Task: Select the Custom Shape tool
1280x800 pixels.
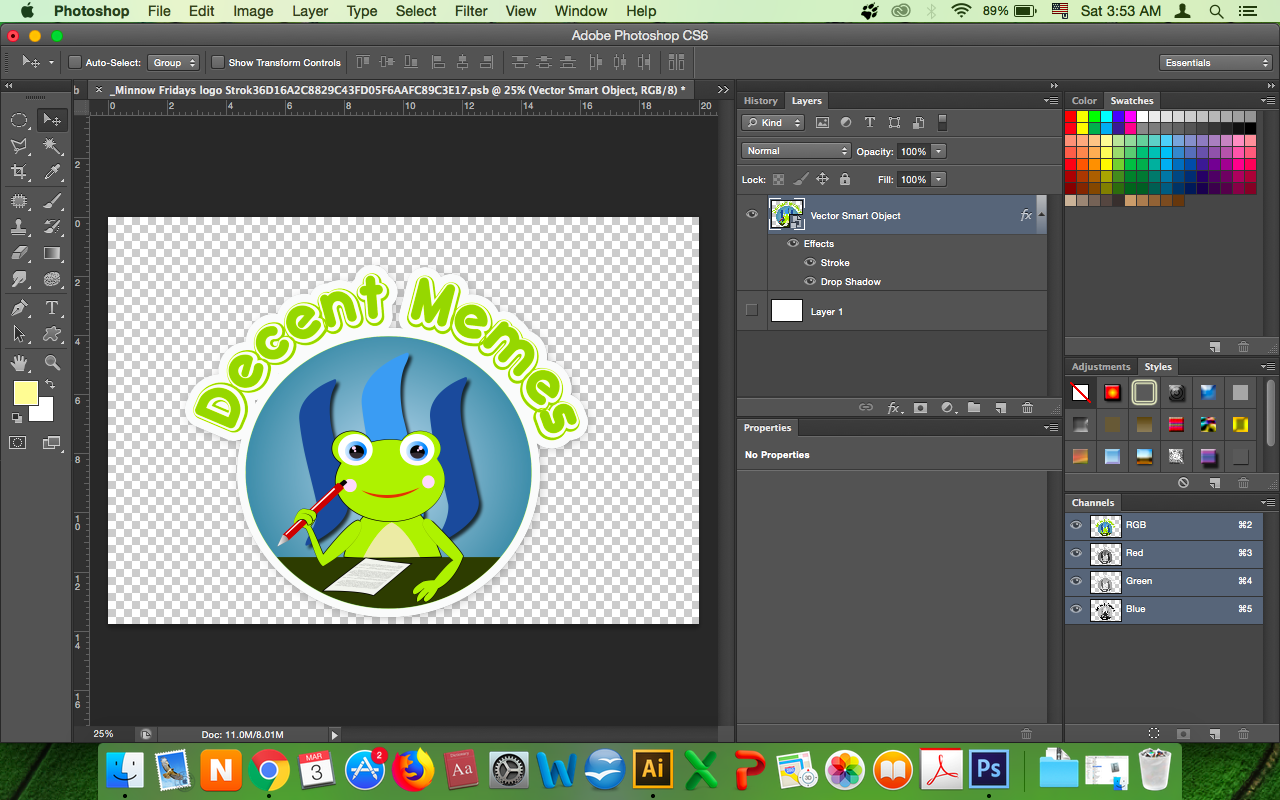Action: click(x=52, y=335)
